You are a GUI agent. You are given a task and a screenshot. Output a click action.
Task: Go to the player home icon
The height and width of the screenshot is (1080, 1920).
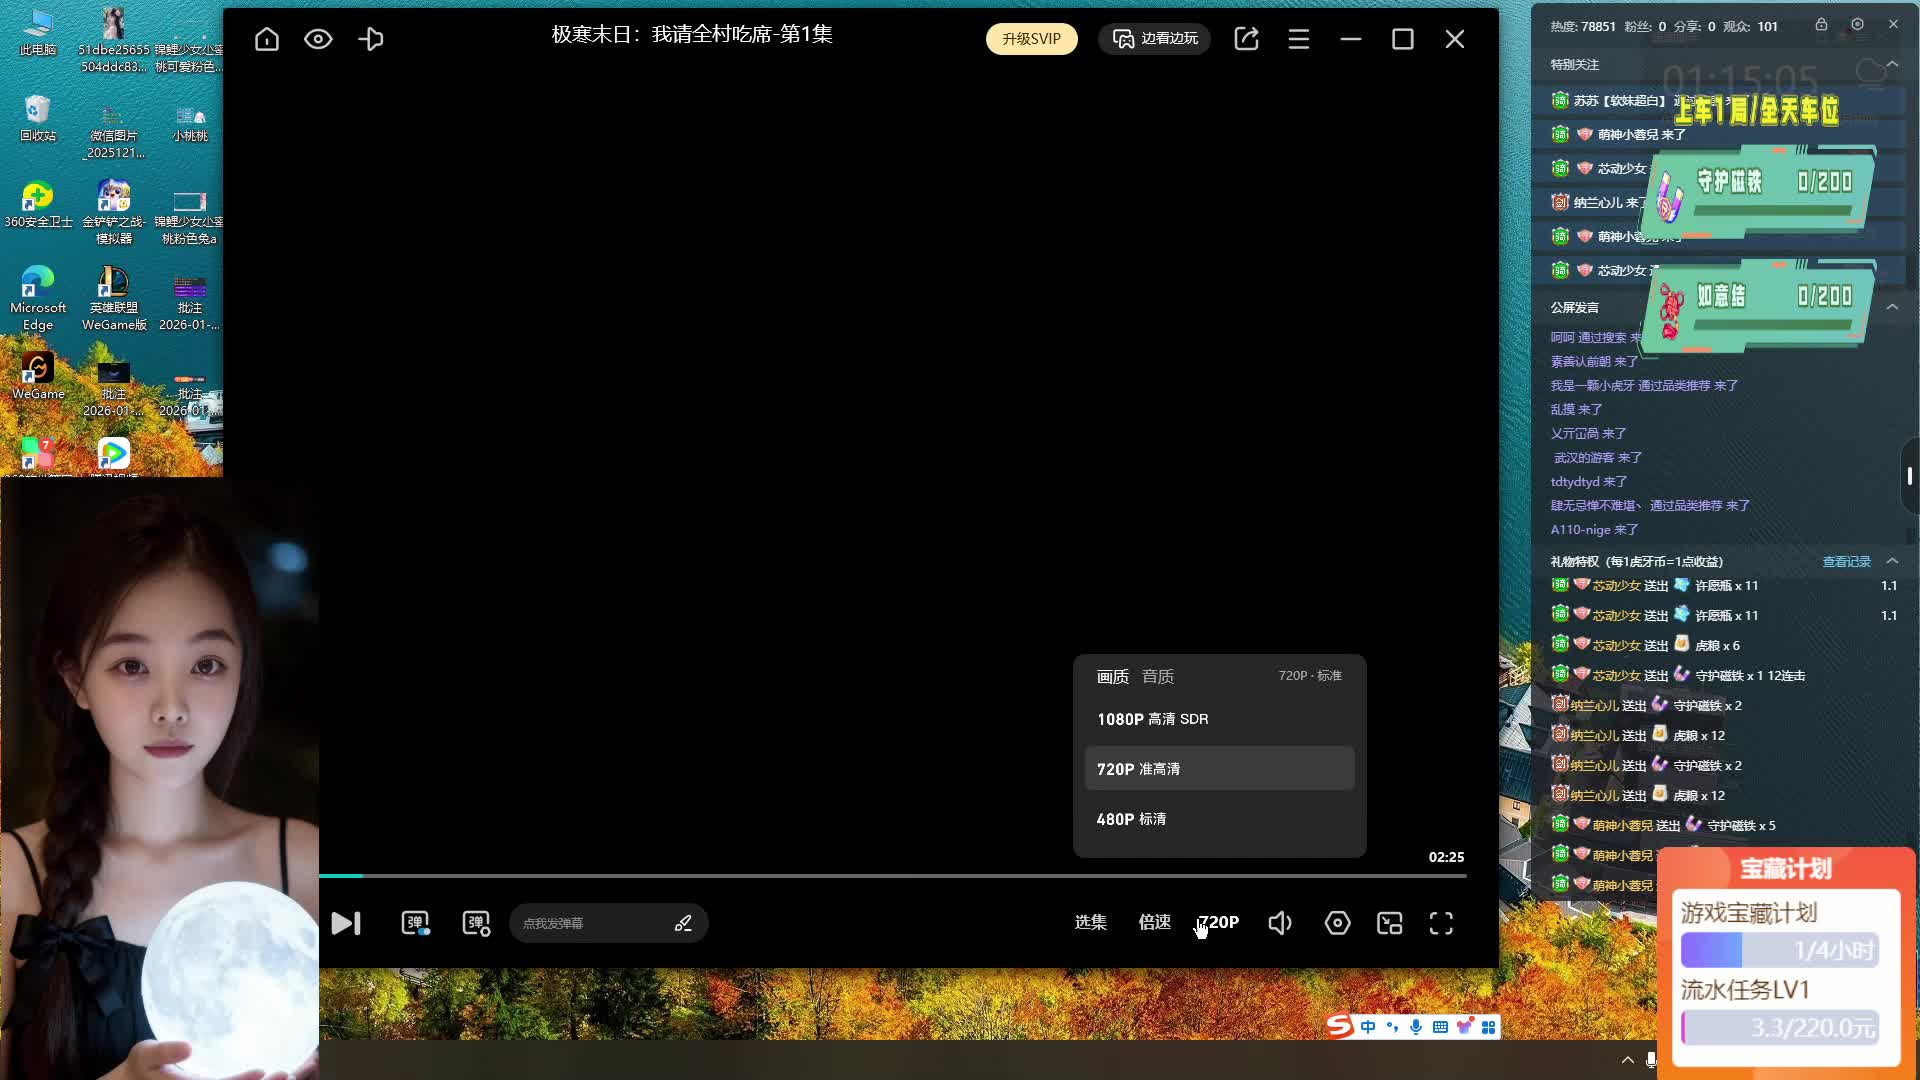(x=267, y=39)
